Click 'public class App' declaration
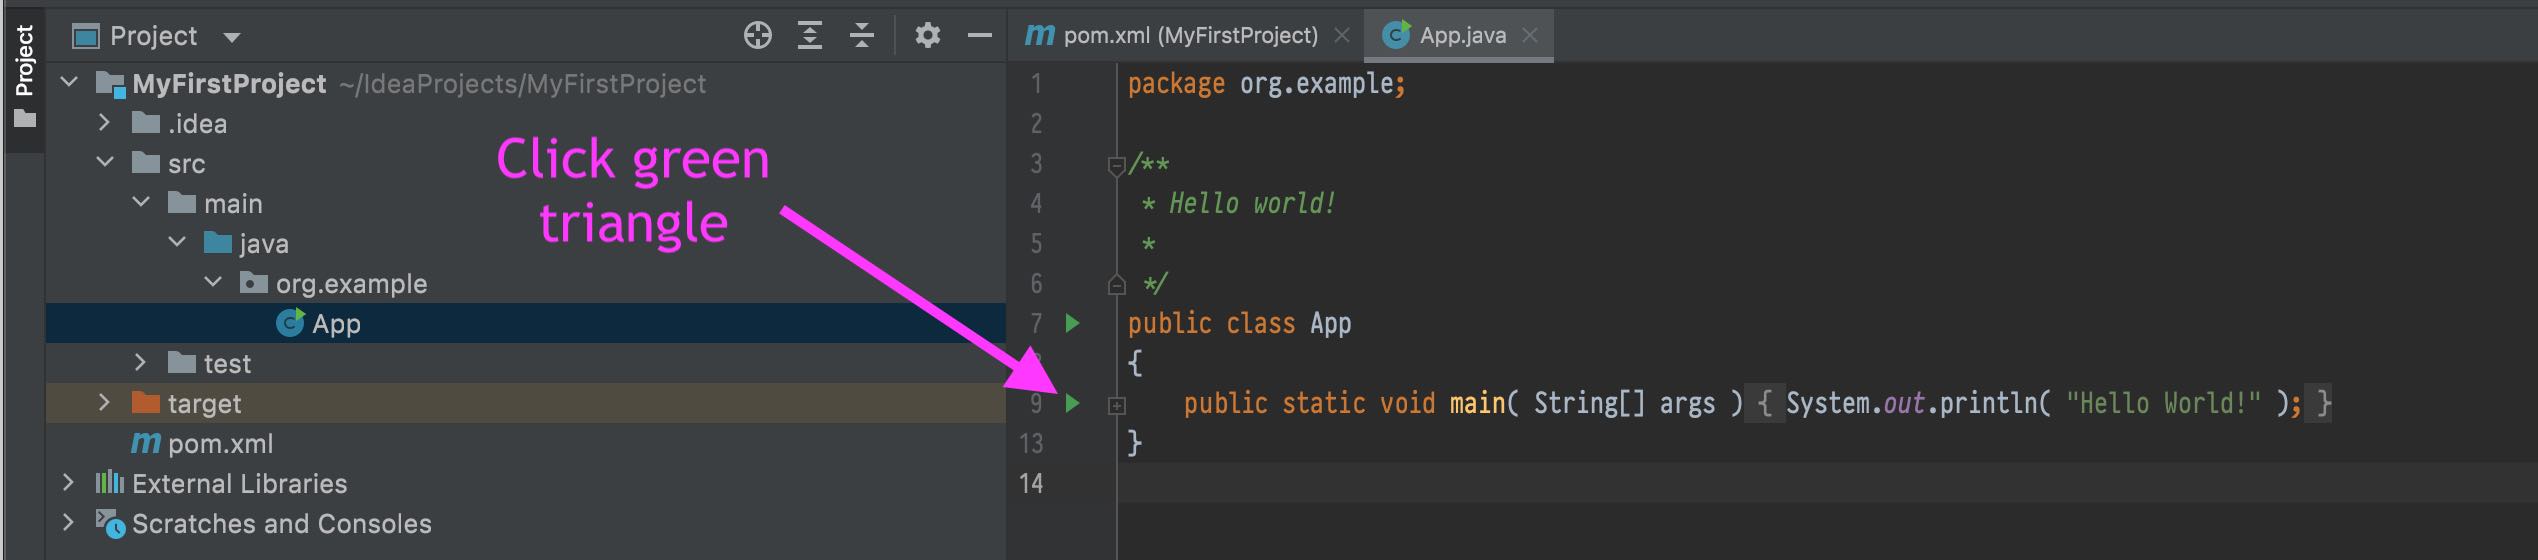Viewport: 2538px width, 560px height. pos(1240,324)
